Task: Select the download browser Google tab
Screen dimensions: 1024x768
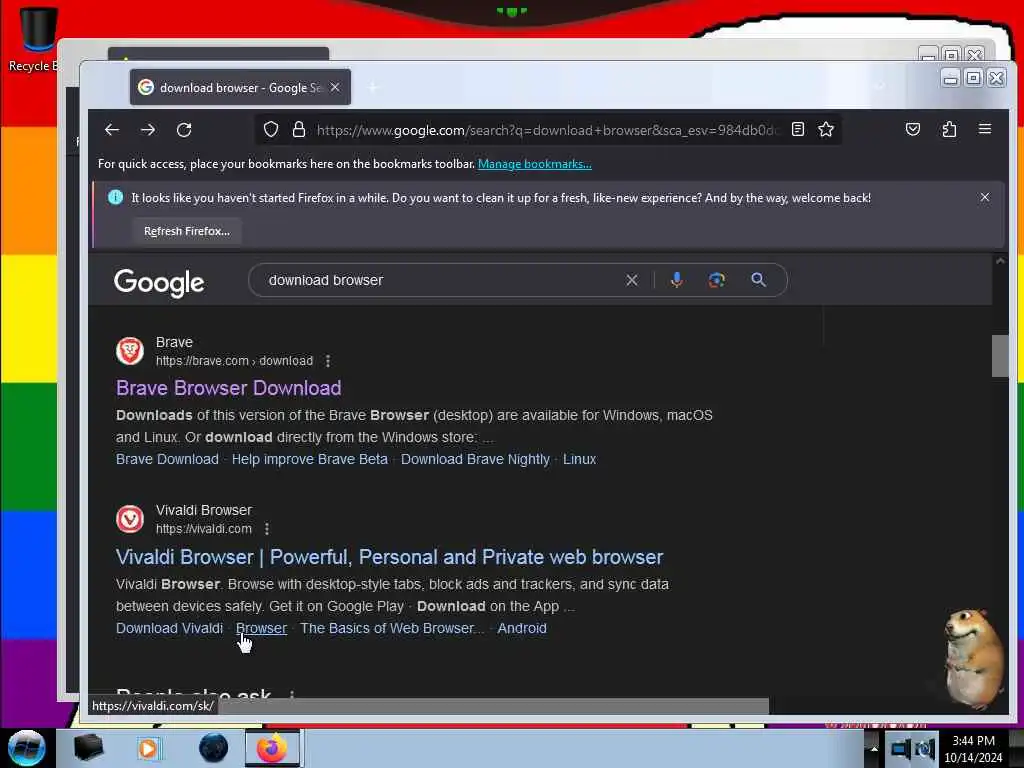Action: click(x=240, y=88)
